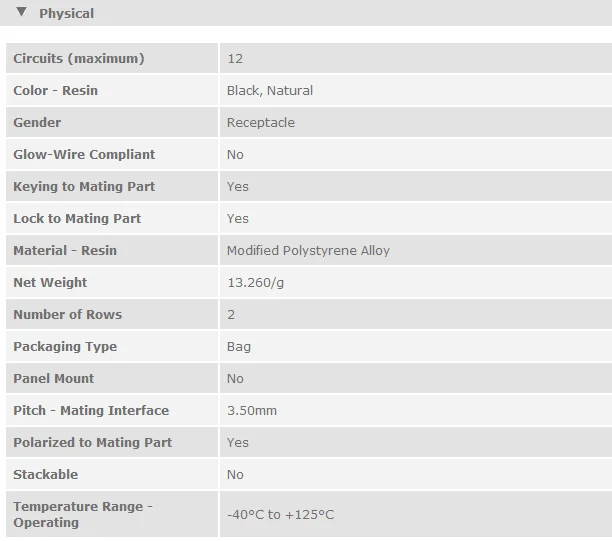Click the Temperature Range - Operating label
Screen dimensions: 612x541
[x=83, y=514]
